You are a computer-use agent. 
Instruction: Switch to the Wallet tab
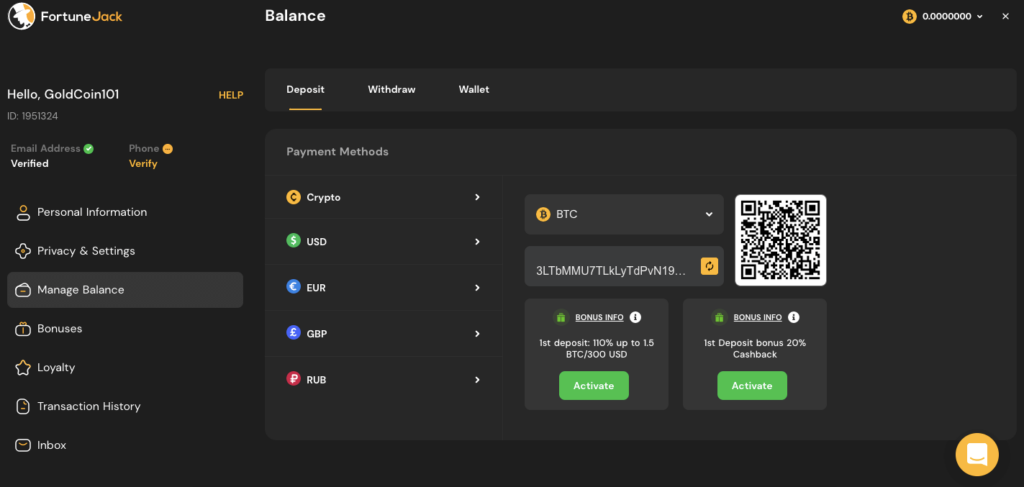click(474, 89)
